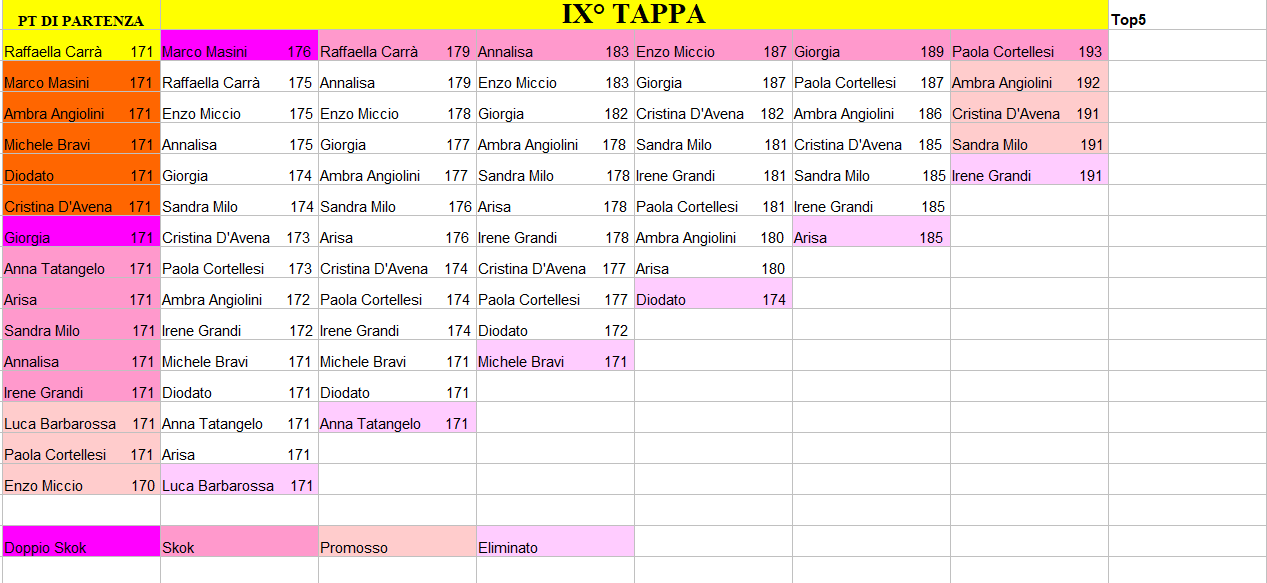Image resolution: width=1267 pixels, height=583 pixels.
Task: Select the magenta Giorgia cell with 171
Action: (80, 238)
